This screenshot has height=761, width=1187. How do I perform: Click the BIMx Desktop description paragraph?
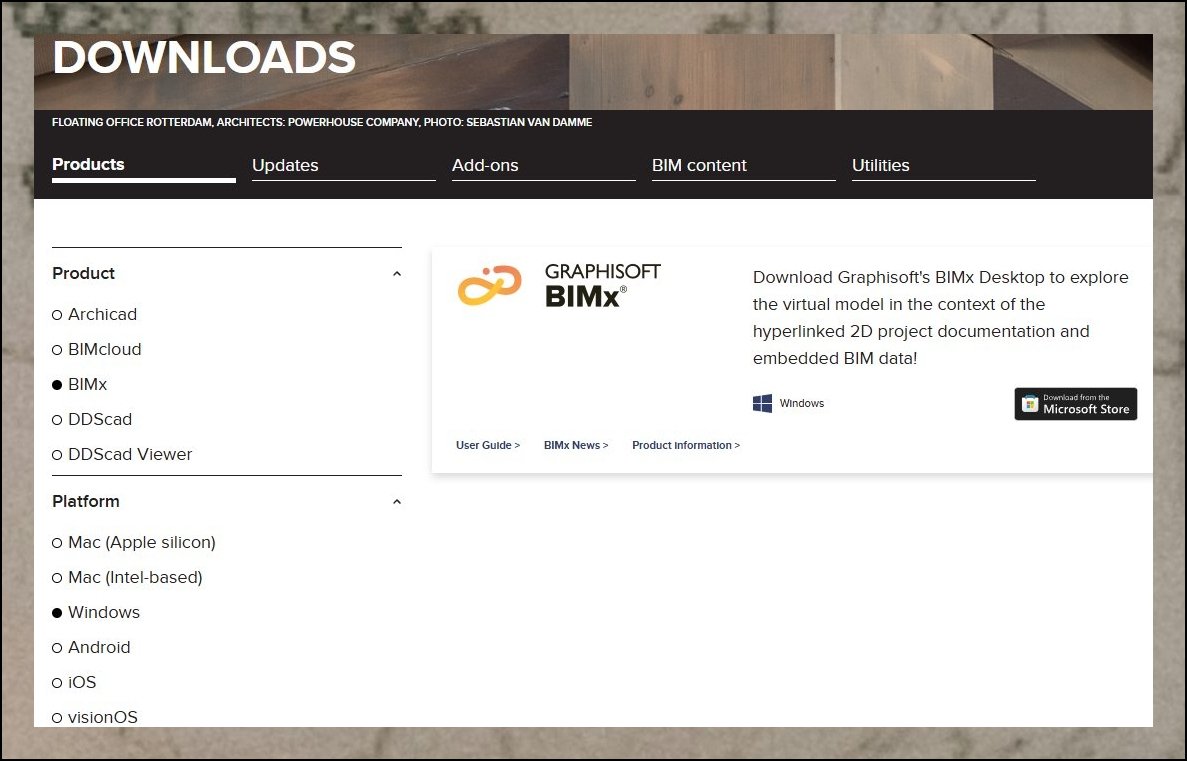(940, 318)
